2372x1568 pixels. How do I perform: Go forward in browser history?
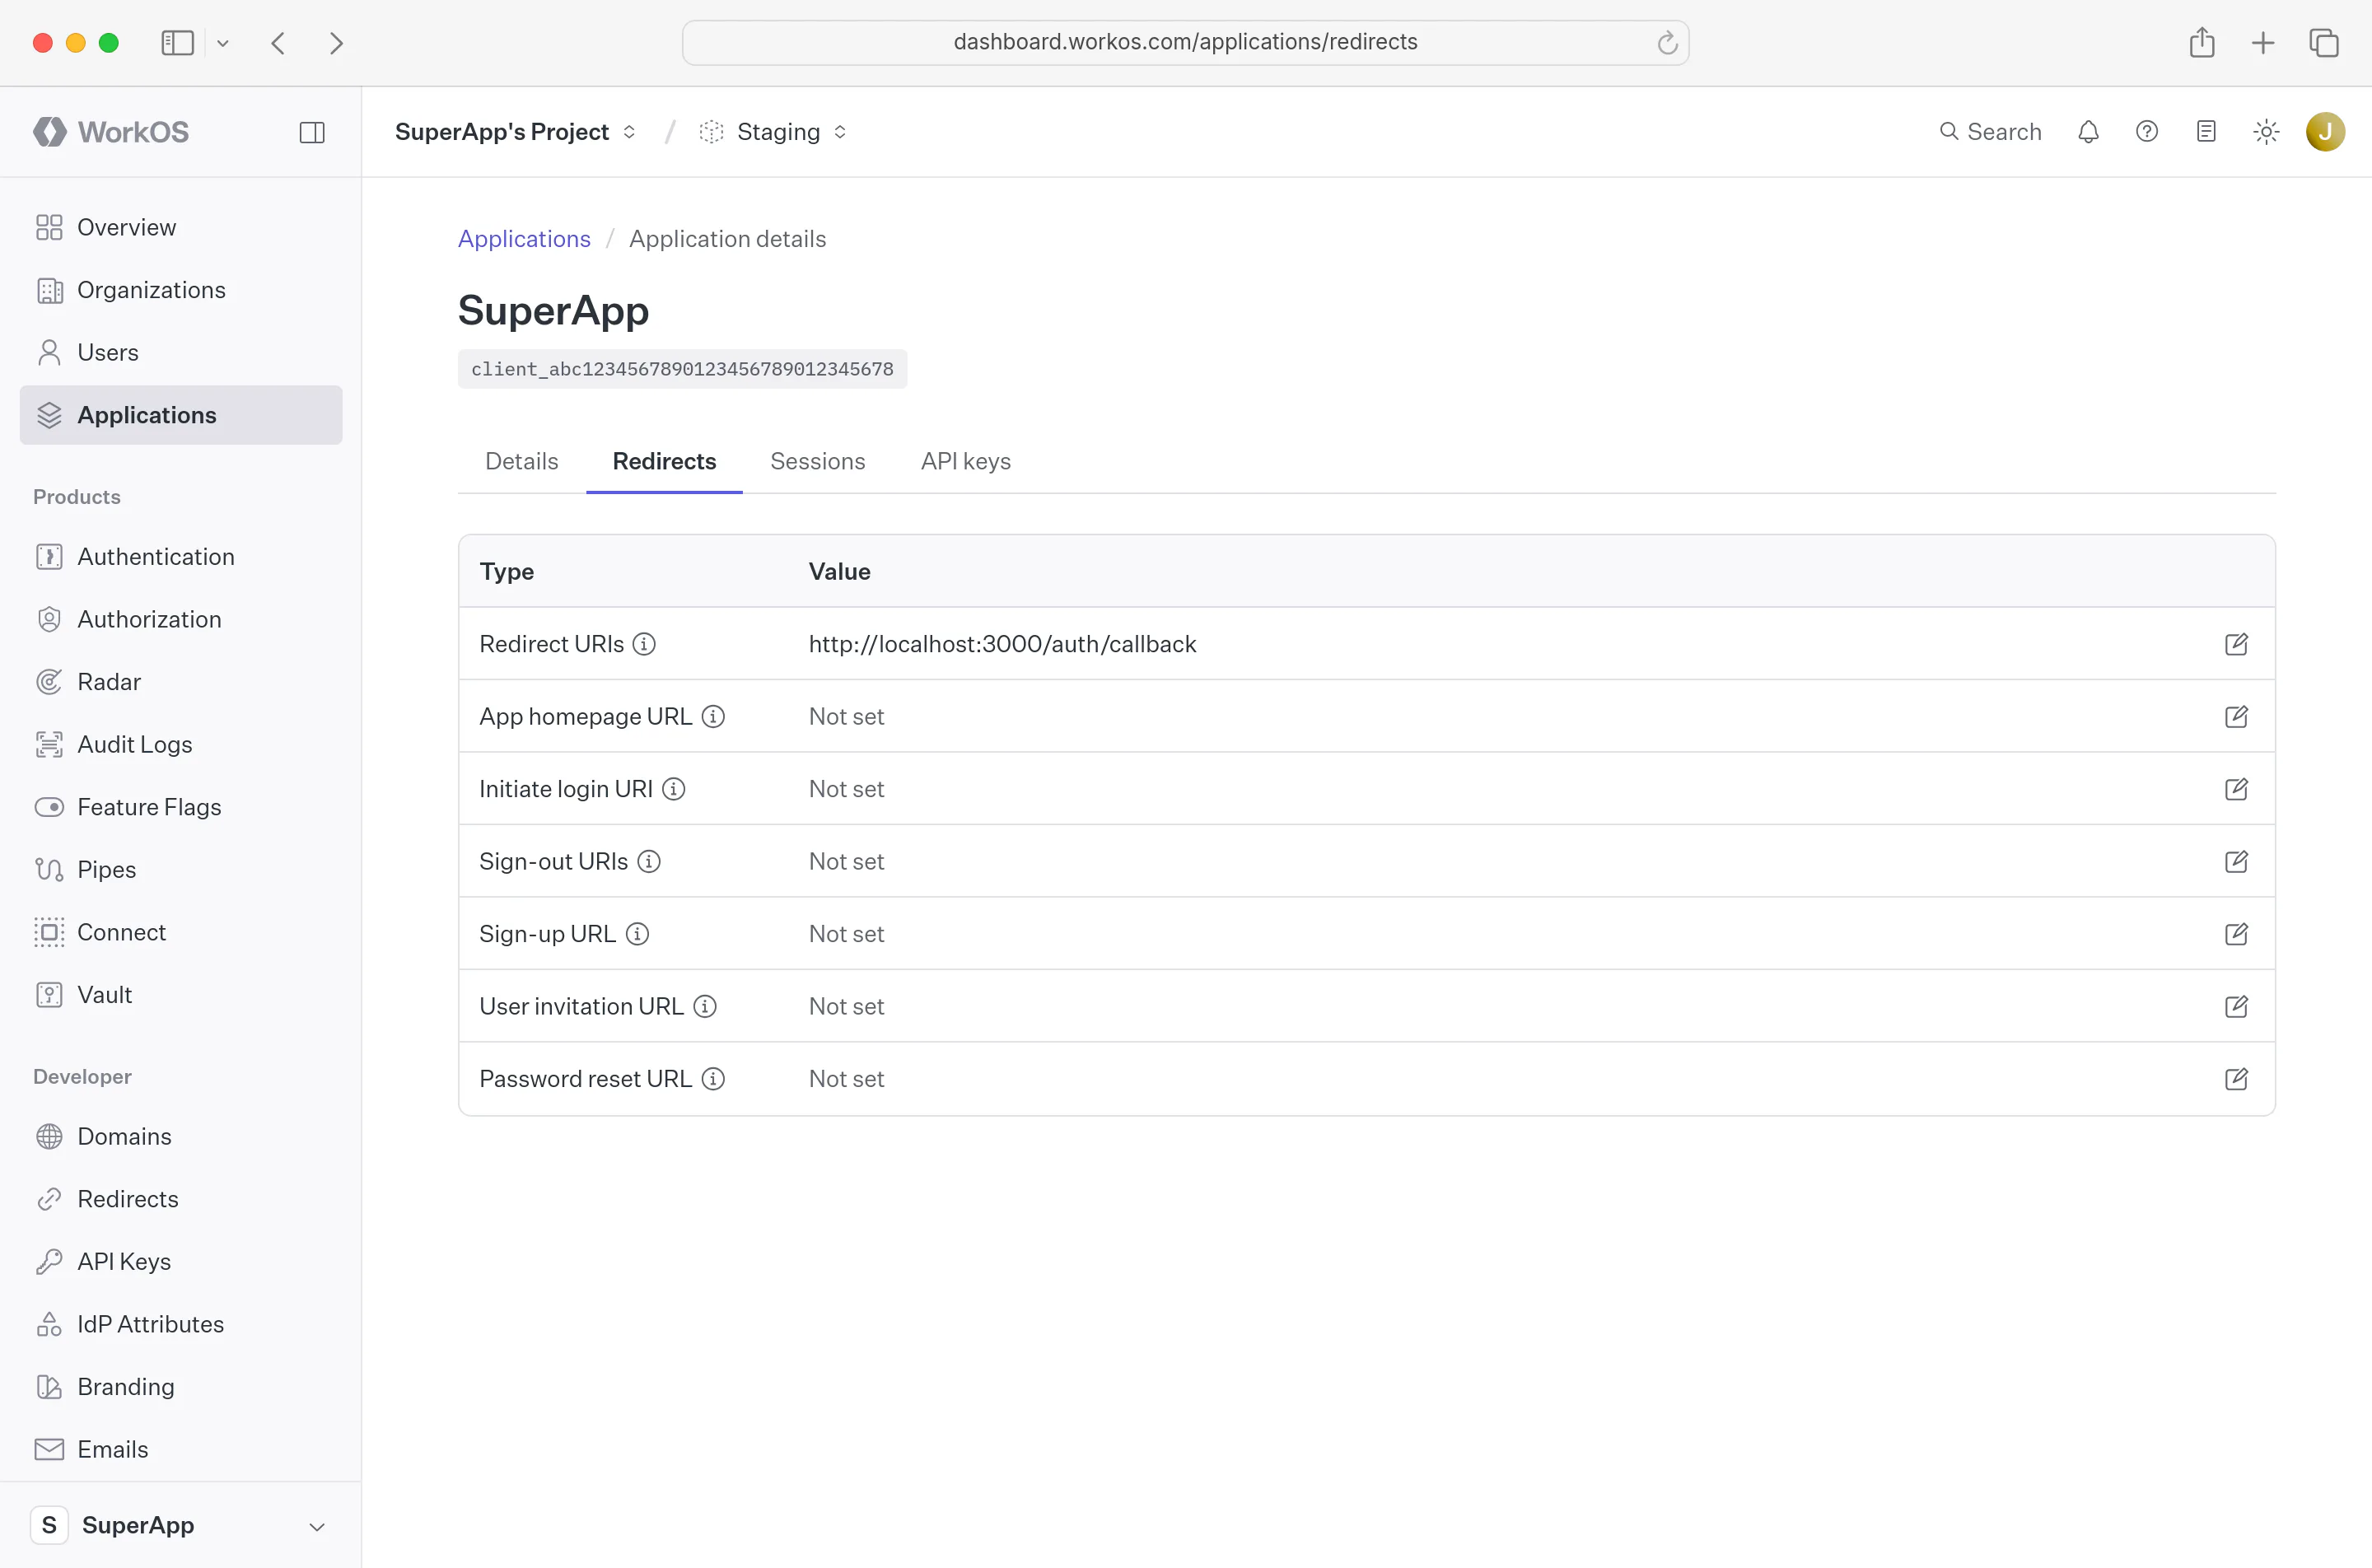336,43
